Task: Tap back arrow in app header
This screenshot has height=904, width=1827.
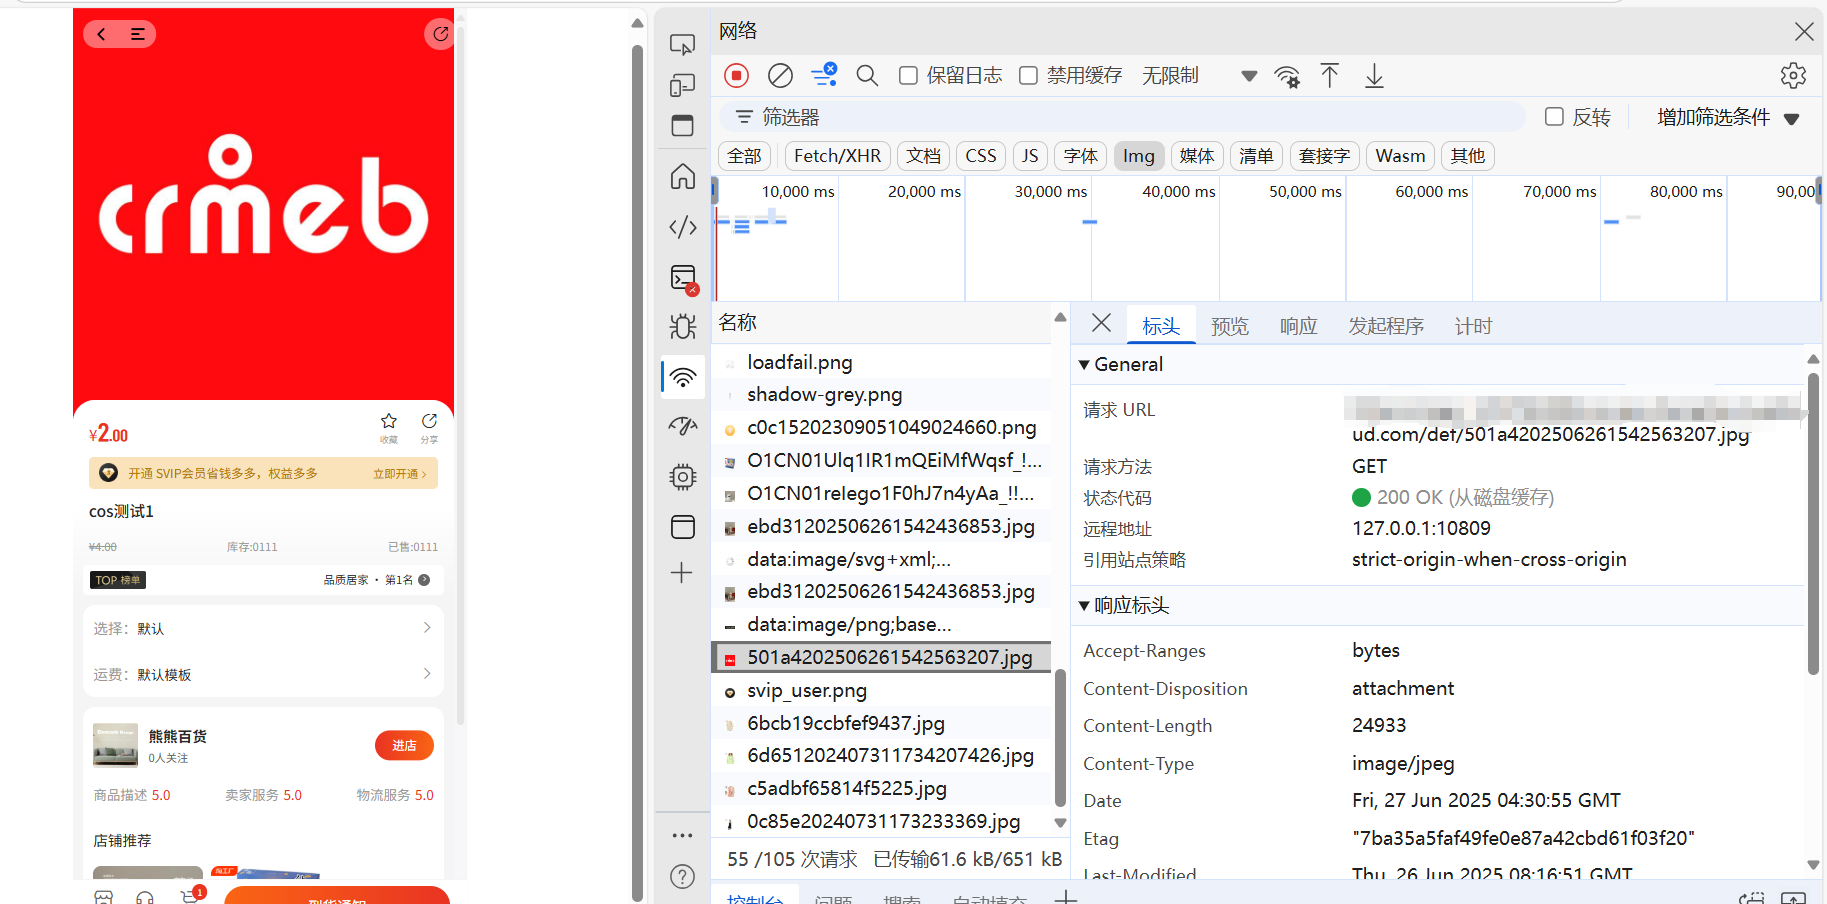Action: pyautogui.click(x=101, y=34)
